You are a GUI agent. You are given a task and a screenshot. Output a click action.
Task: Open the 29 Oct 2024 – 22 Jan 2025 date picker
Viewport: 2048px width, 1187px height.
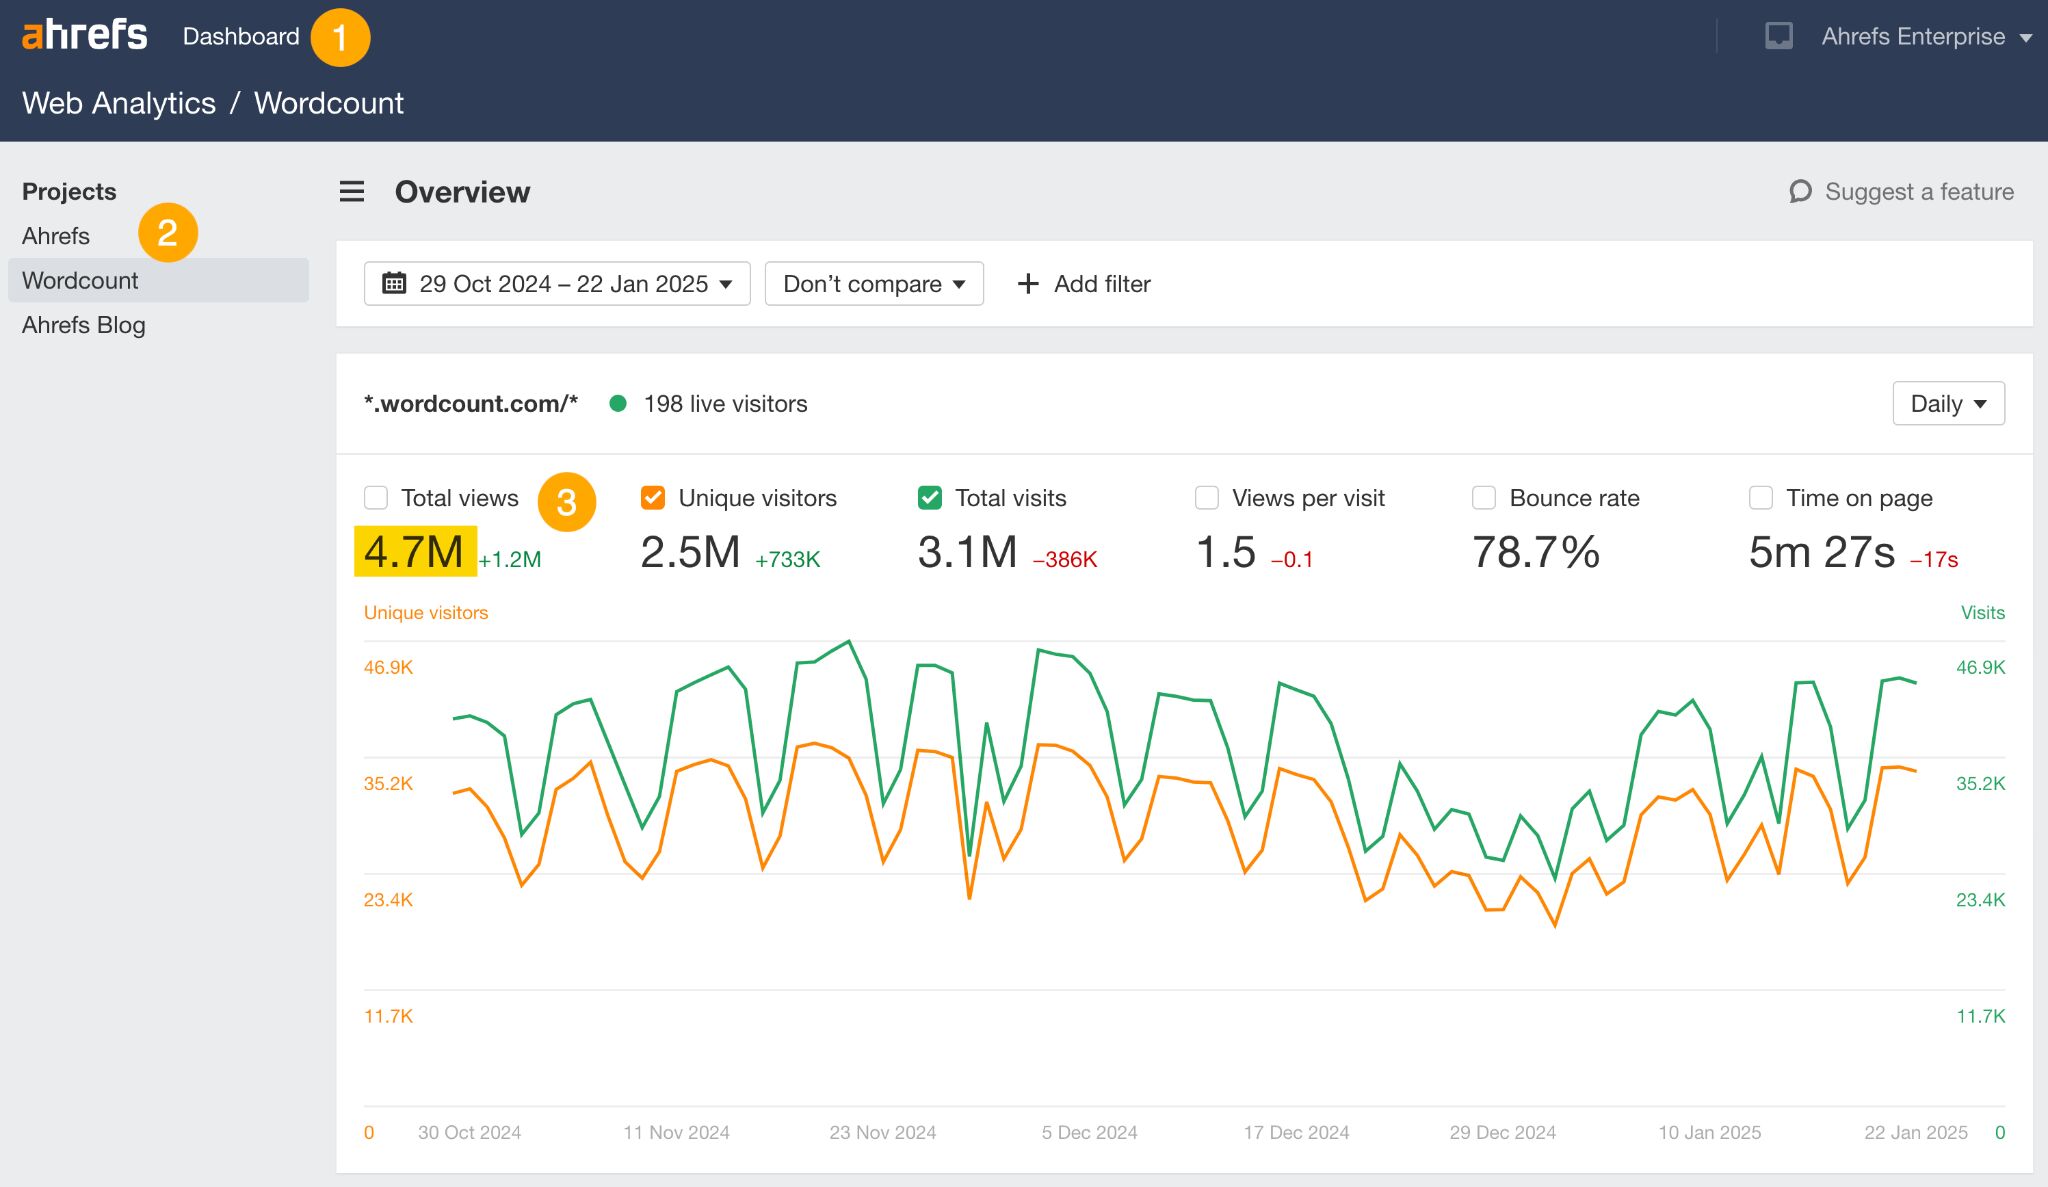(556, 284)
